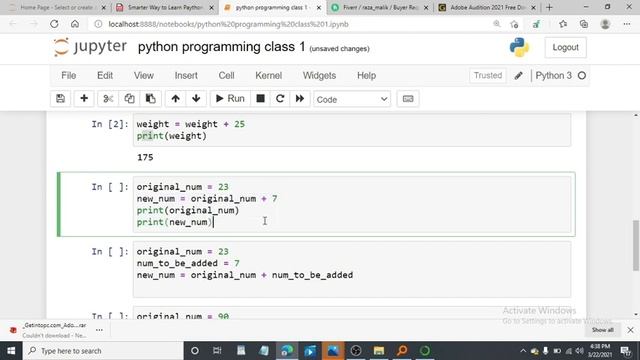Open the browser collections icon

[x=584, y=24]
